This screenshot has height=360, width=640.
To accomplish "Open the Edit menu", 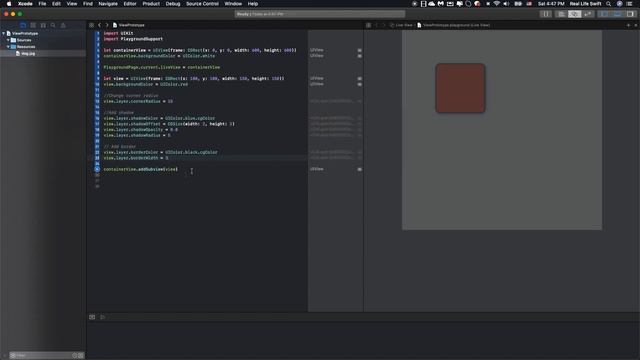I will 56,4.
